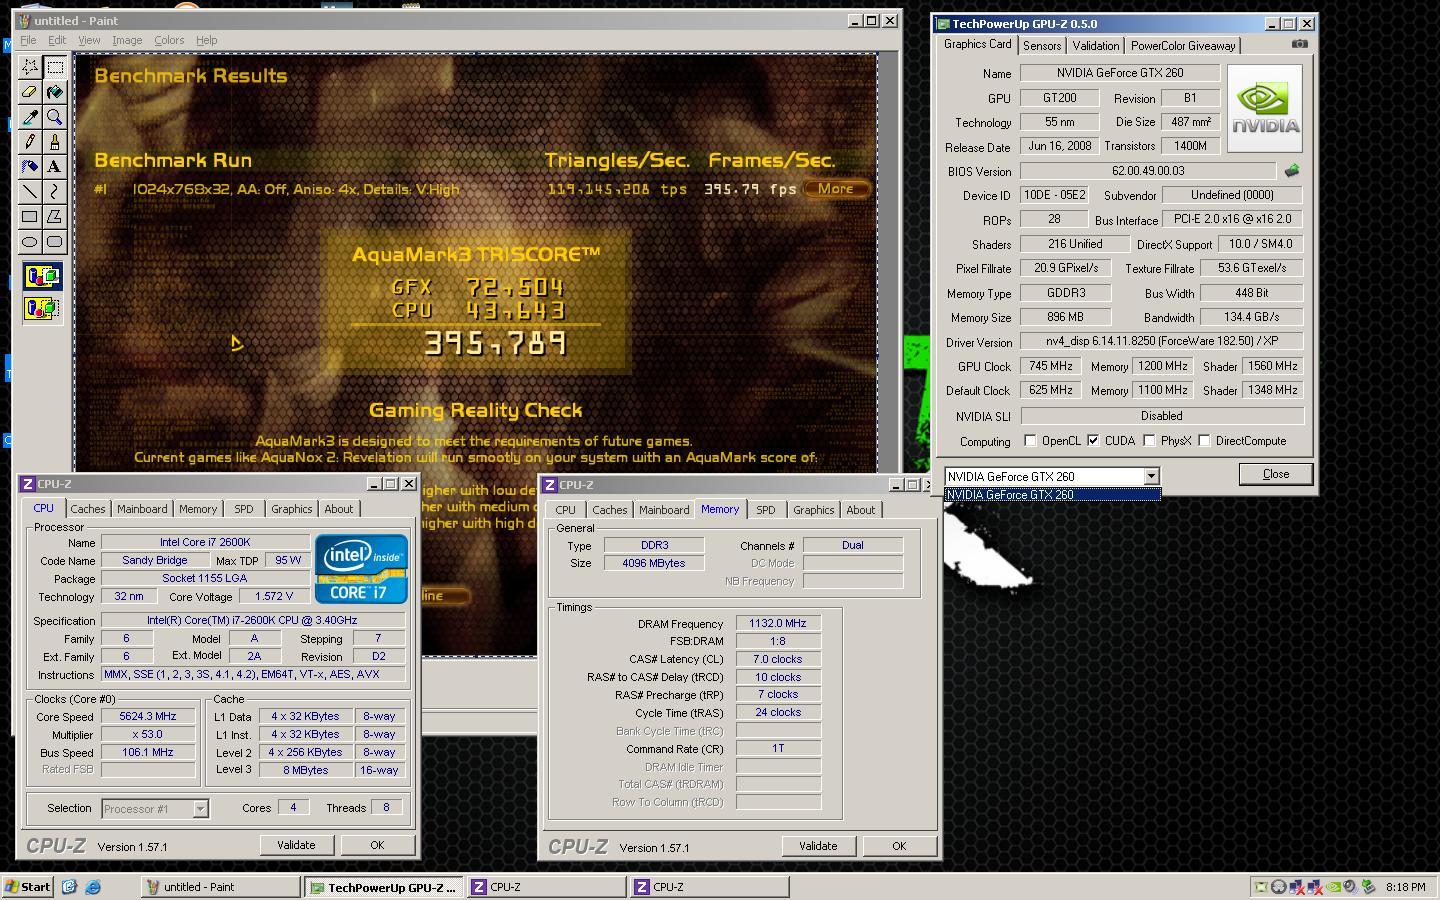1440x900 pixels.
Task: Open the Image menu in Paint
Action: coord(127,40)
